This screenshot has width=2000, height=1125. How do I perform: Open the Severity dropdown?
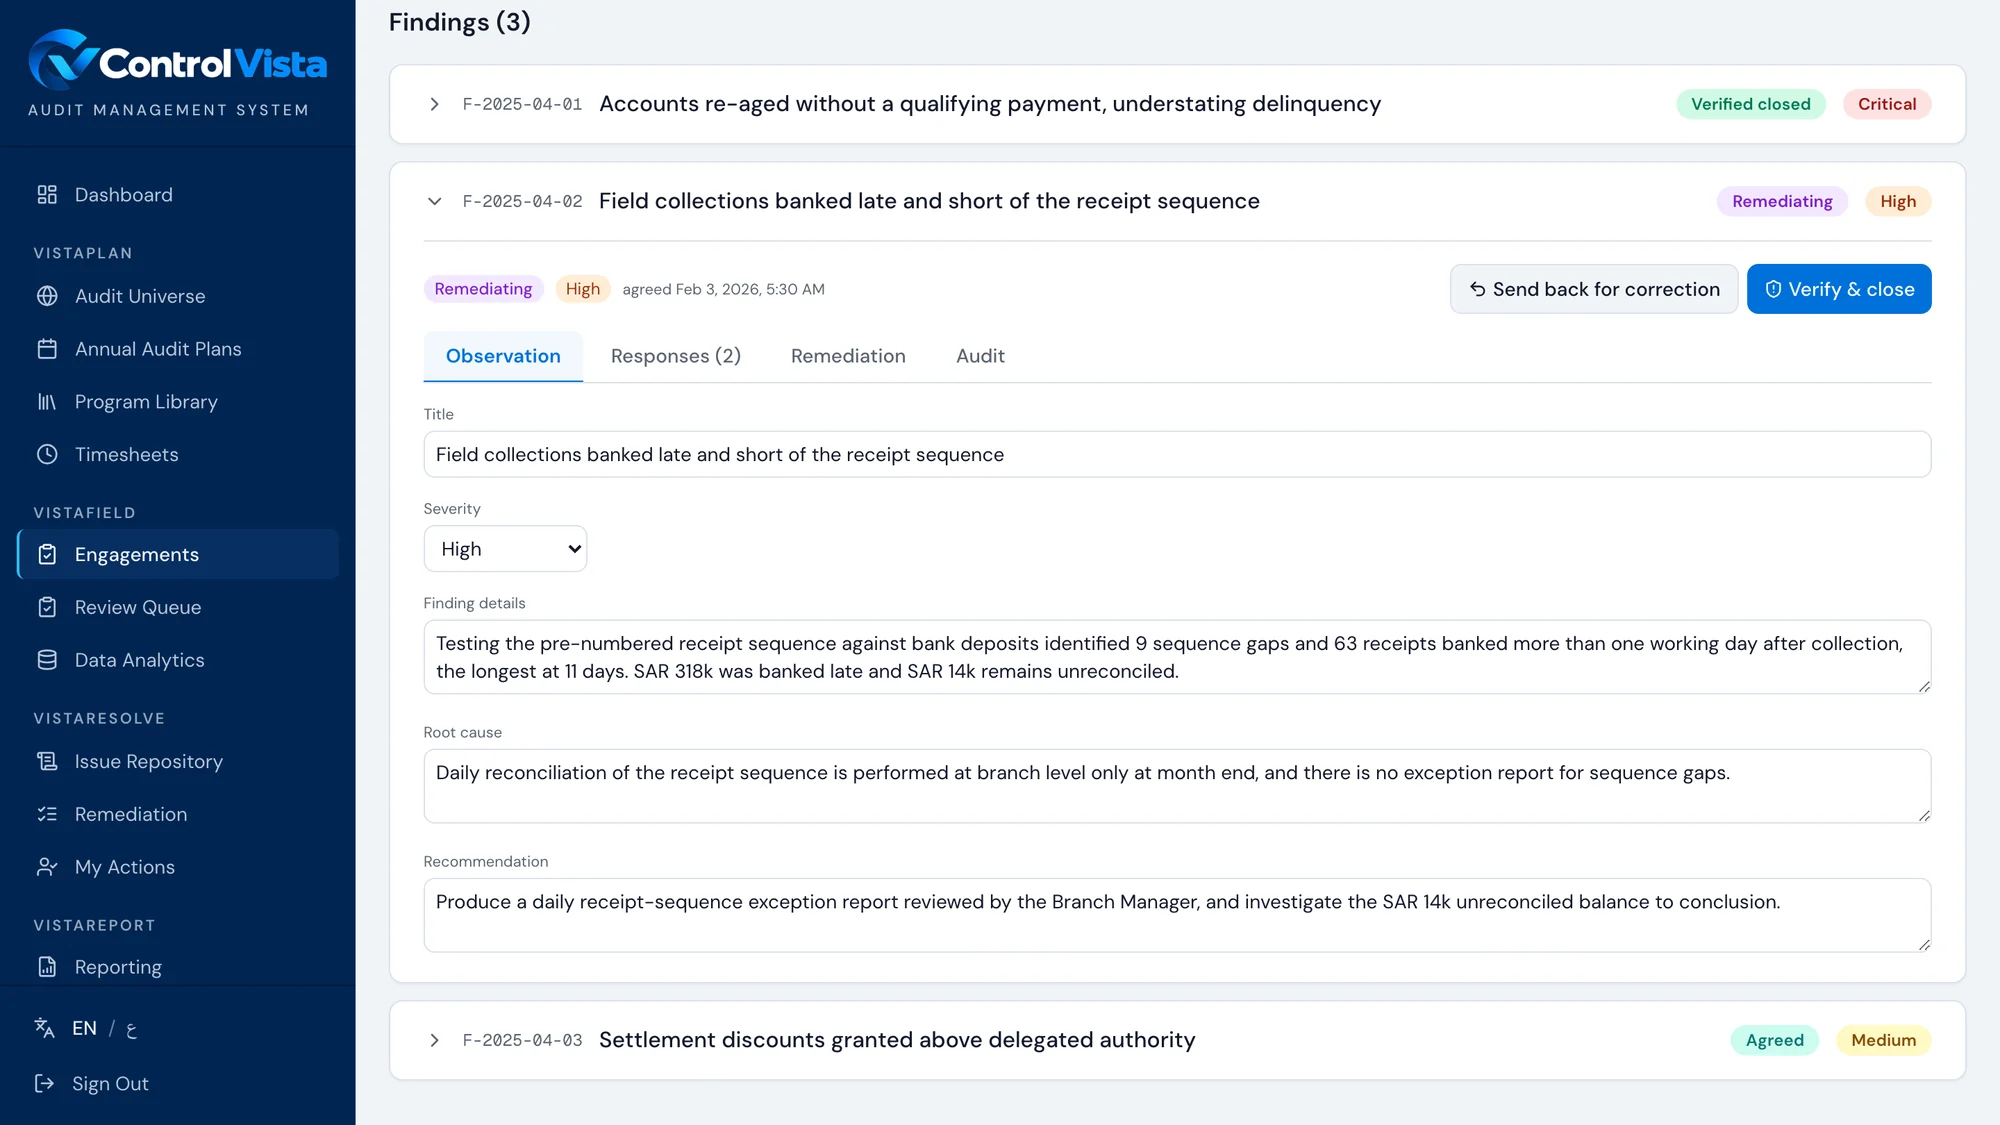[505, 549]
